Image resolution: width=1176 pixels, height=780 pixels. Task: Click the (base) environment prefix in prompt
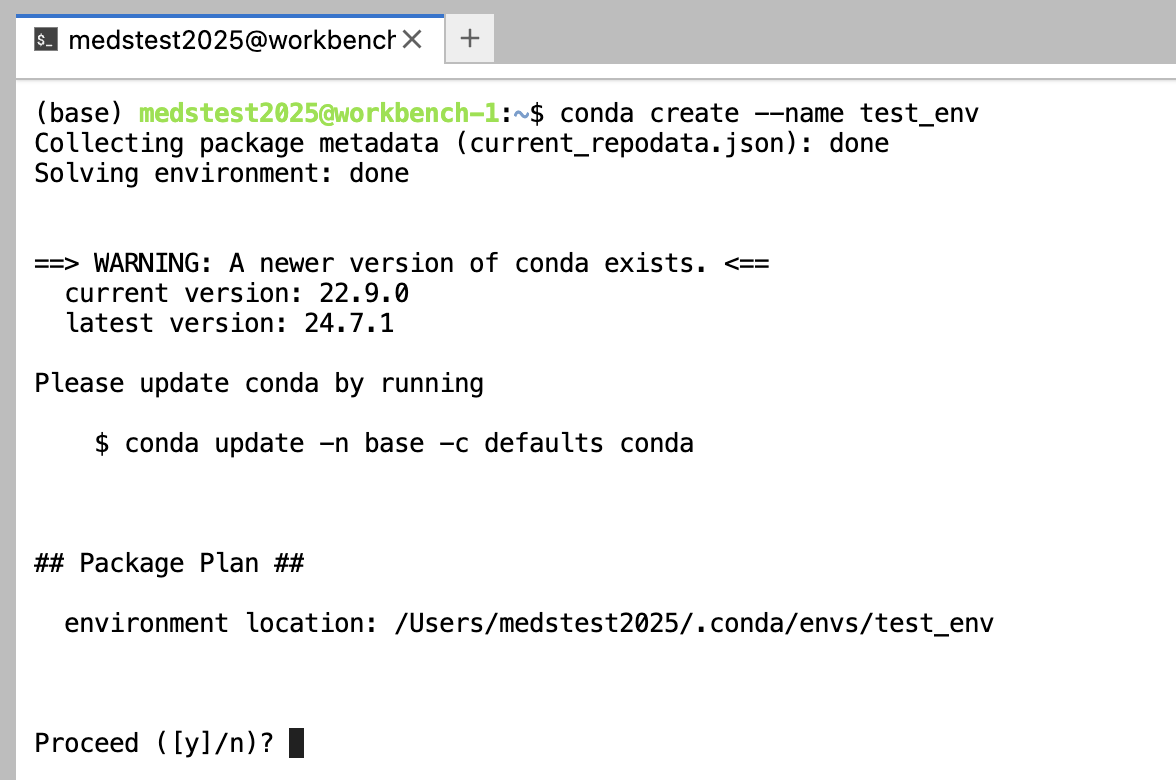click(x=79, y=113)
